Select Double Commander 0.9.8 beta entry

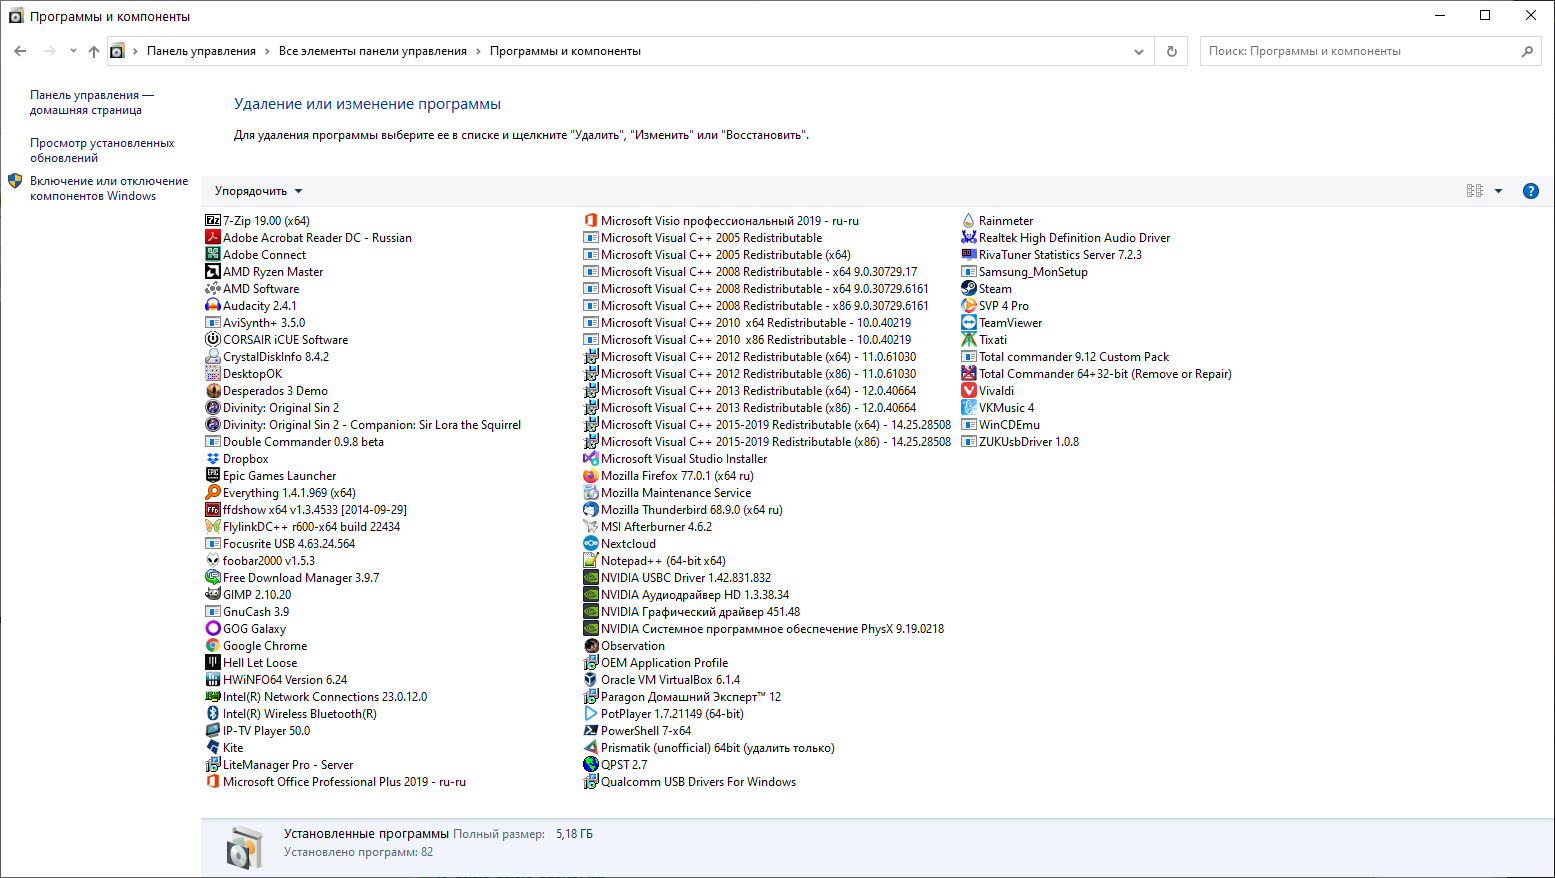[295, 442]
